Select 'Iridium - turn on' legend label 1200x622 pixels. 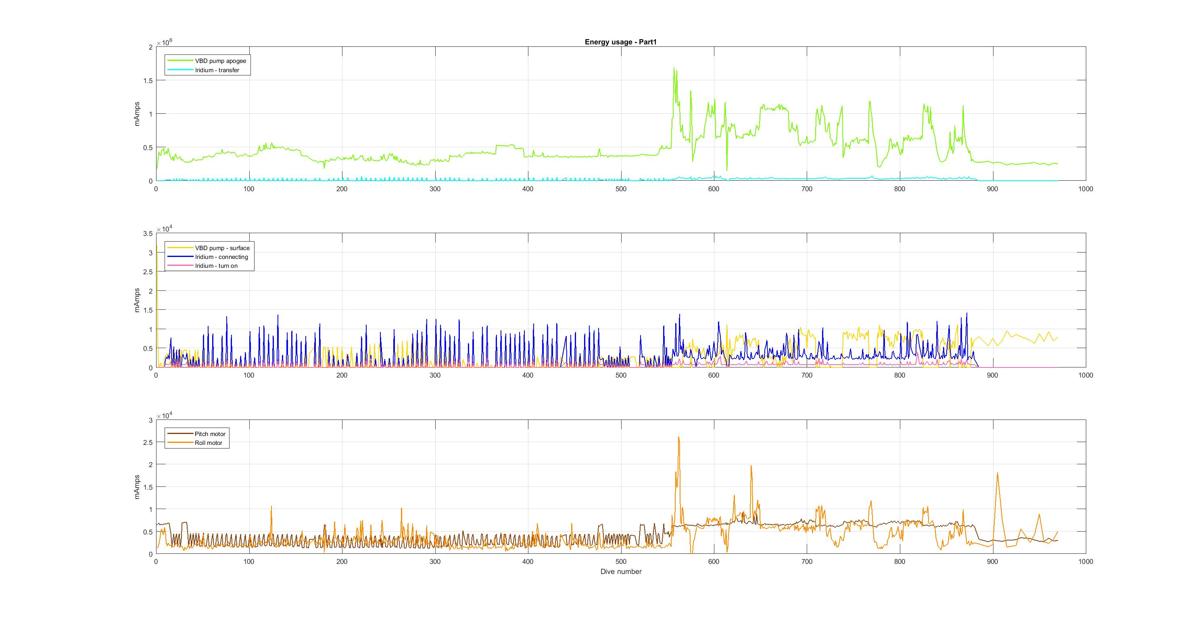pyautogui.click(x=217, y=265)
